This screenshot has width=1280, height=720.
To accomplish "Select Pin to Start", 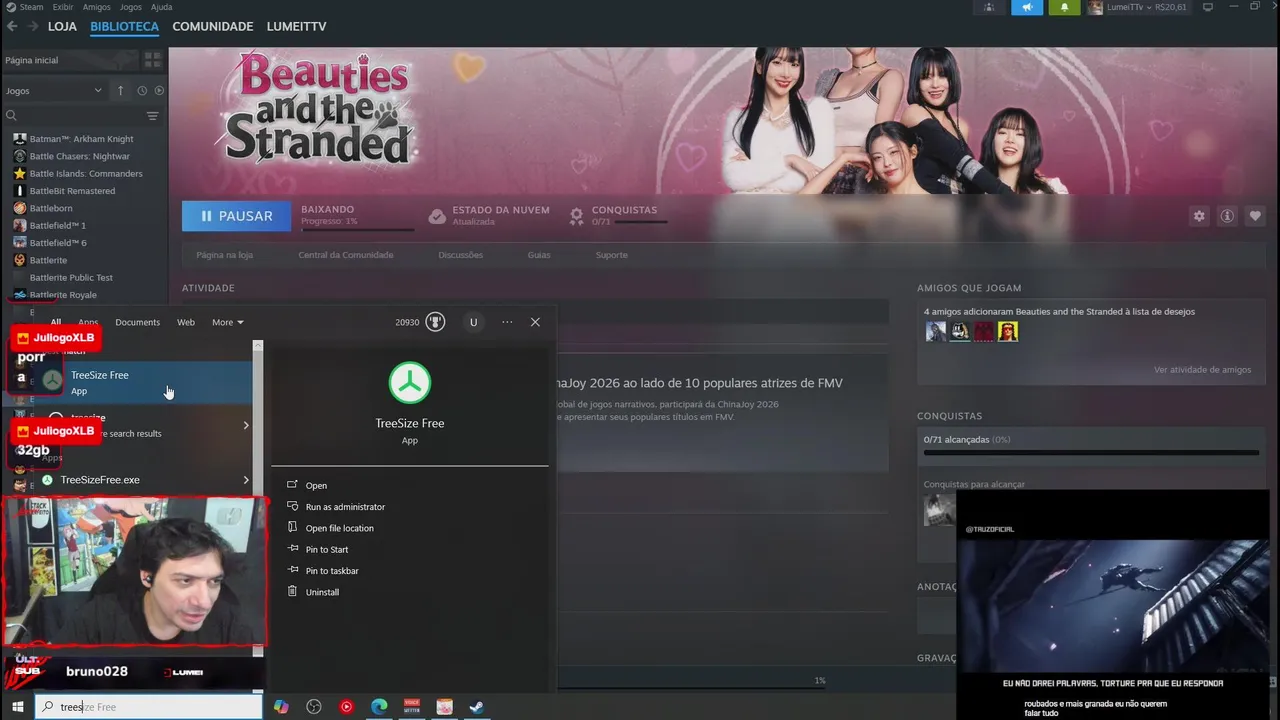I will point(327,549).
